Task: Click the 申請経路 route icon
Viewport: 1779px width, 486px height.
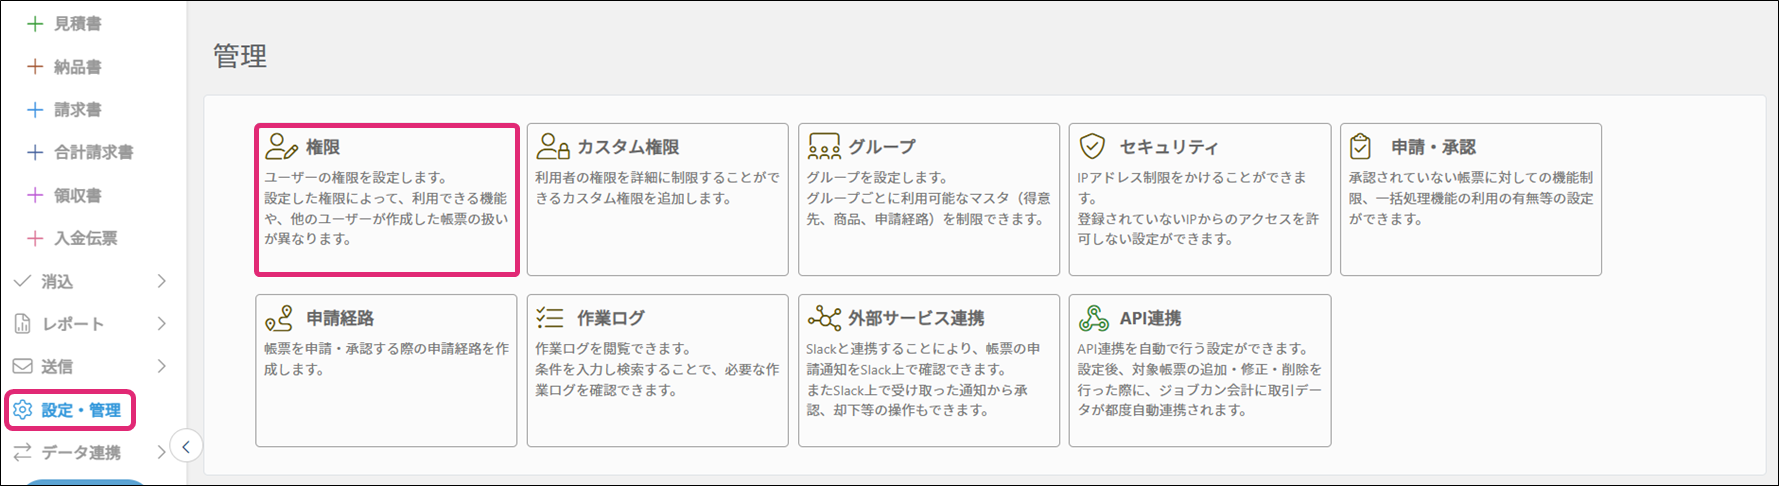Action: (x=279, y=318)
